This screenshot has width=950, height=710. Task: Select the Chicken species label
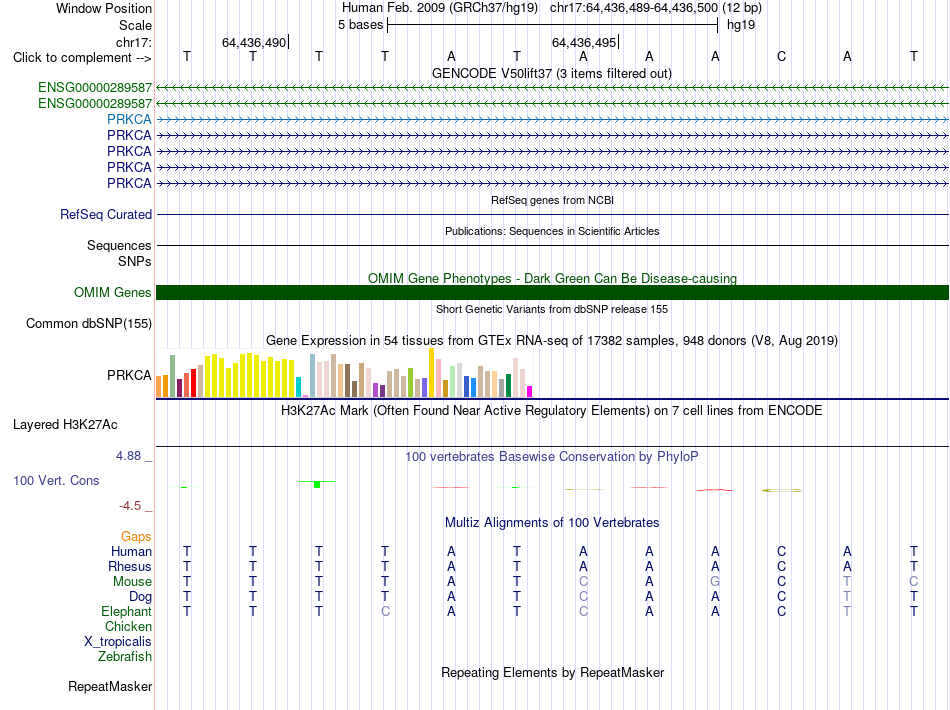click(128, 626)
